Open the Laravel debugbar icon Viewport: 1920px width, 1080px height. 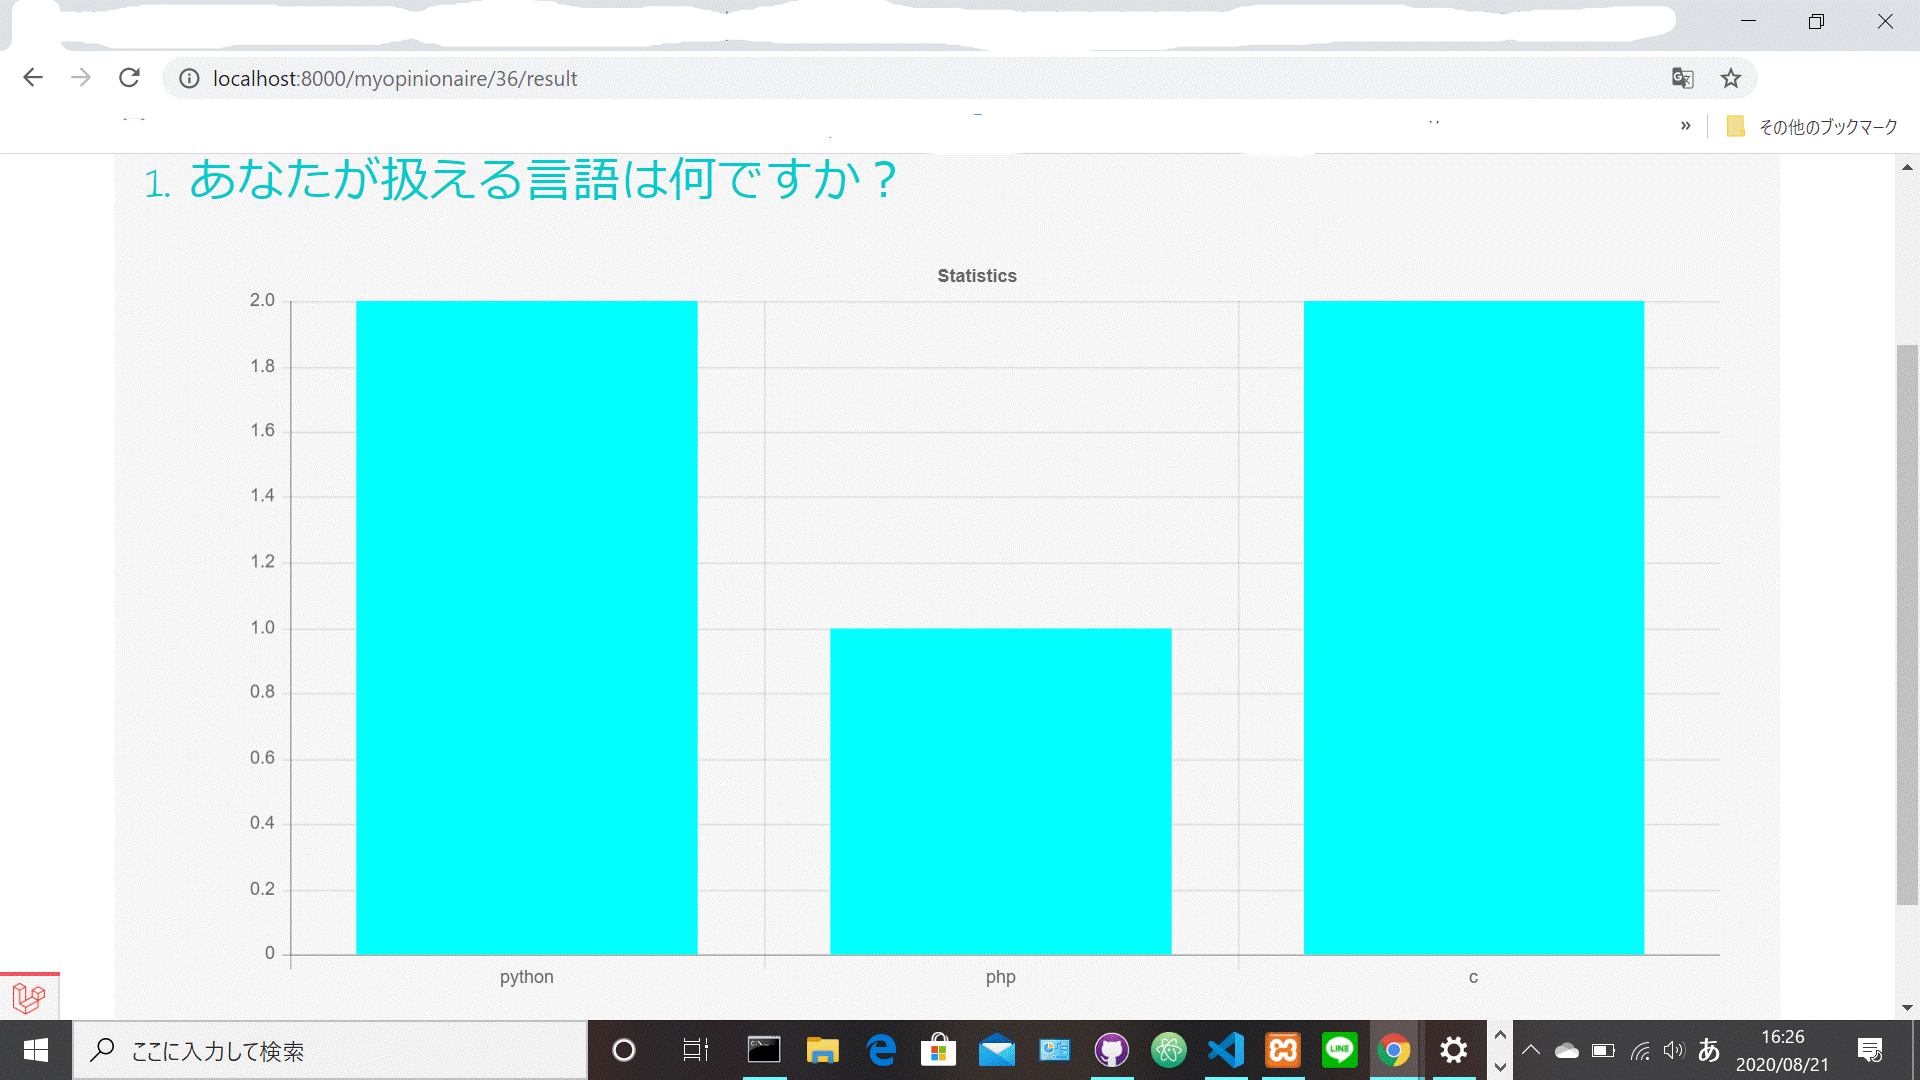coord(29,997)
